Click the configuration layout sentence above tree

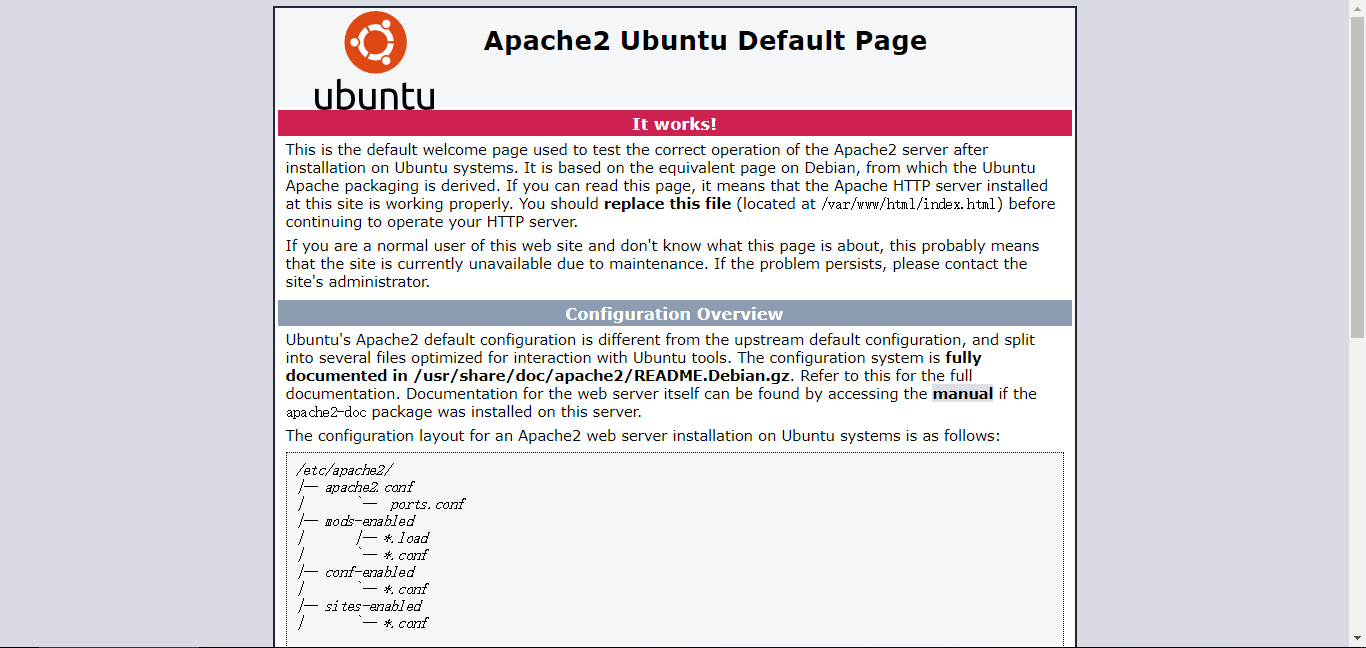coord(643,436)
